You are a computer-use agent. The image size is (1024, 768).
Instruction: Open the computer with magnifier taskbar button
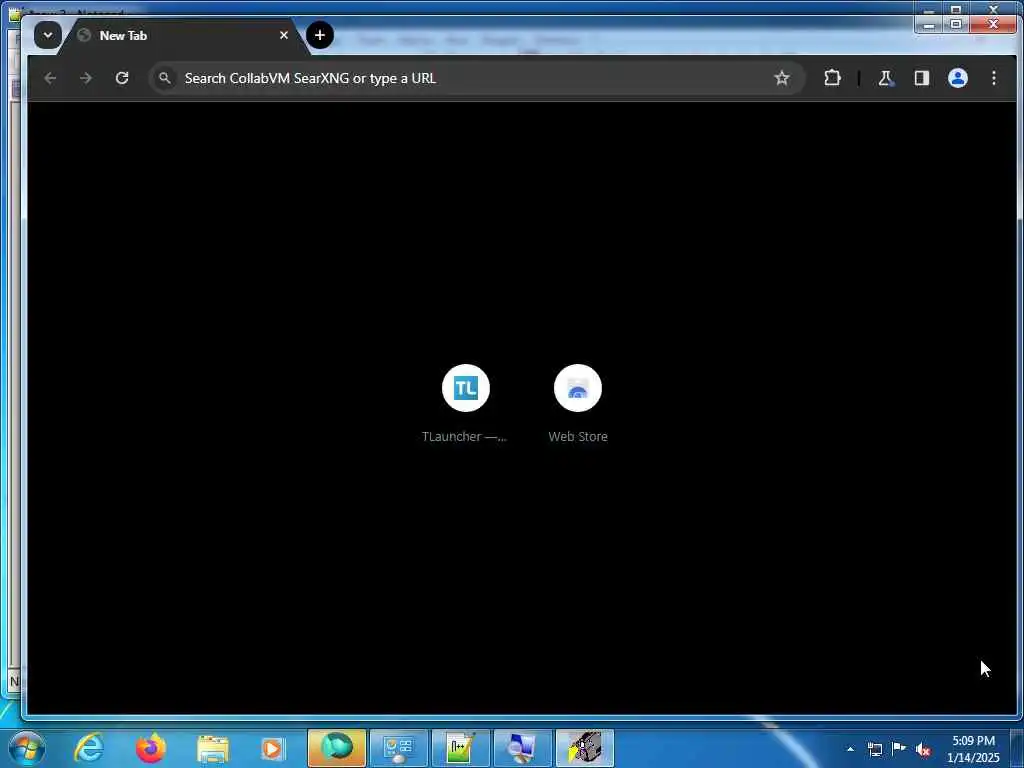coord(522,748)
